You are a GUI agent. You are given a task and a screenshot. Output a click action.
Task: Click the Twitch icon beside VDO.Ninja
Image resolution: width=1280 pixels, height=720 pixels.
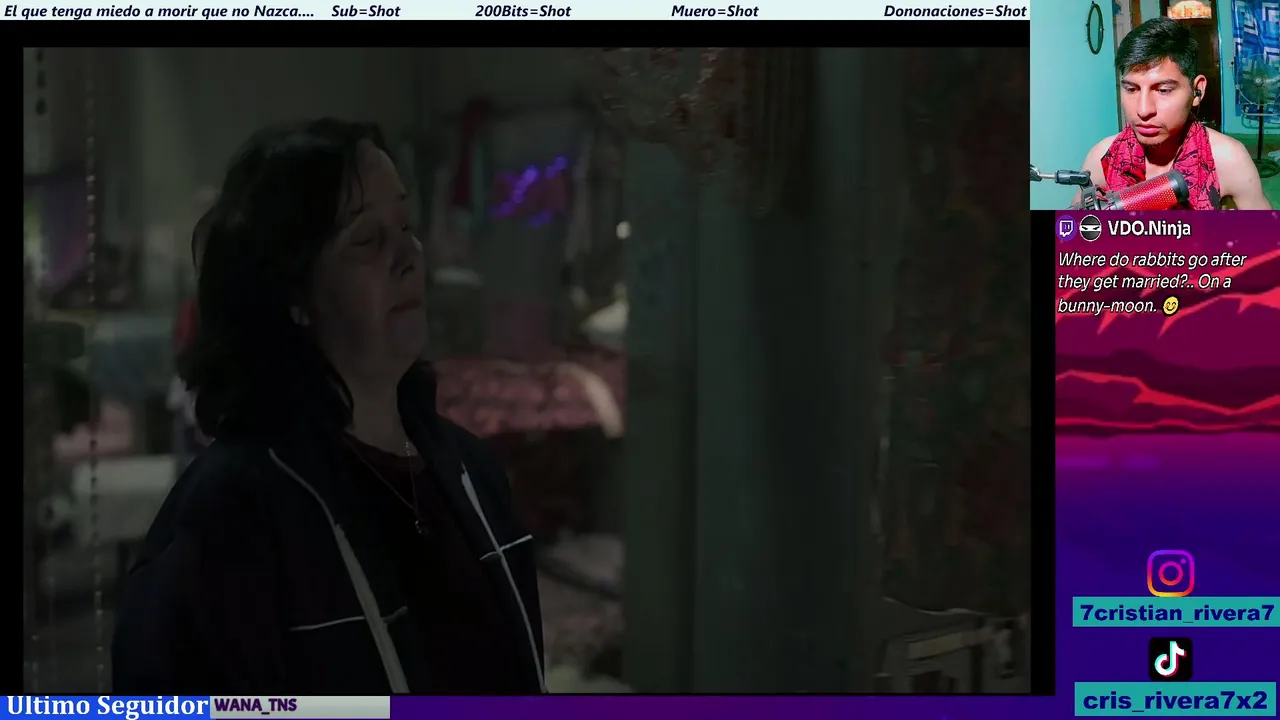click(1066, 228)
